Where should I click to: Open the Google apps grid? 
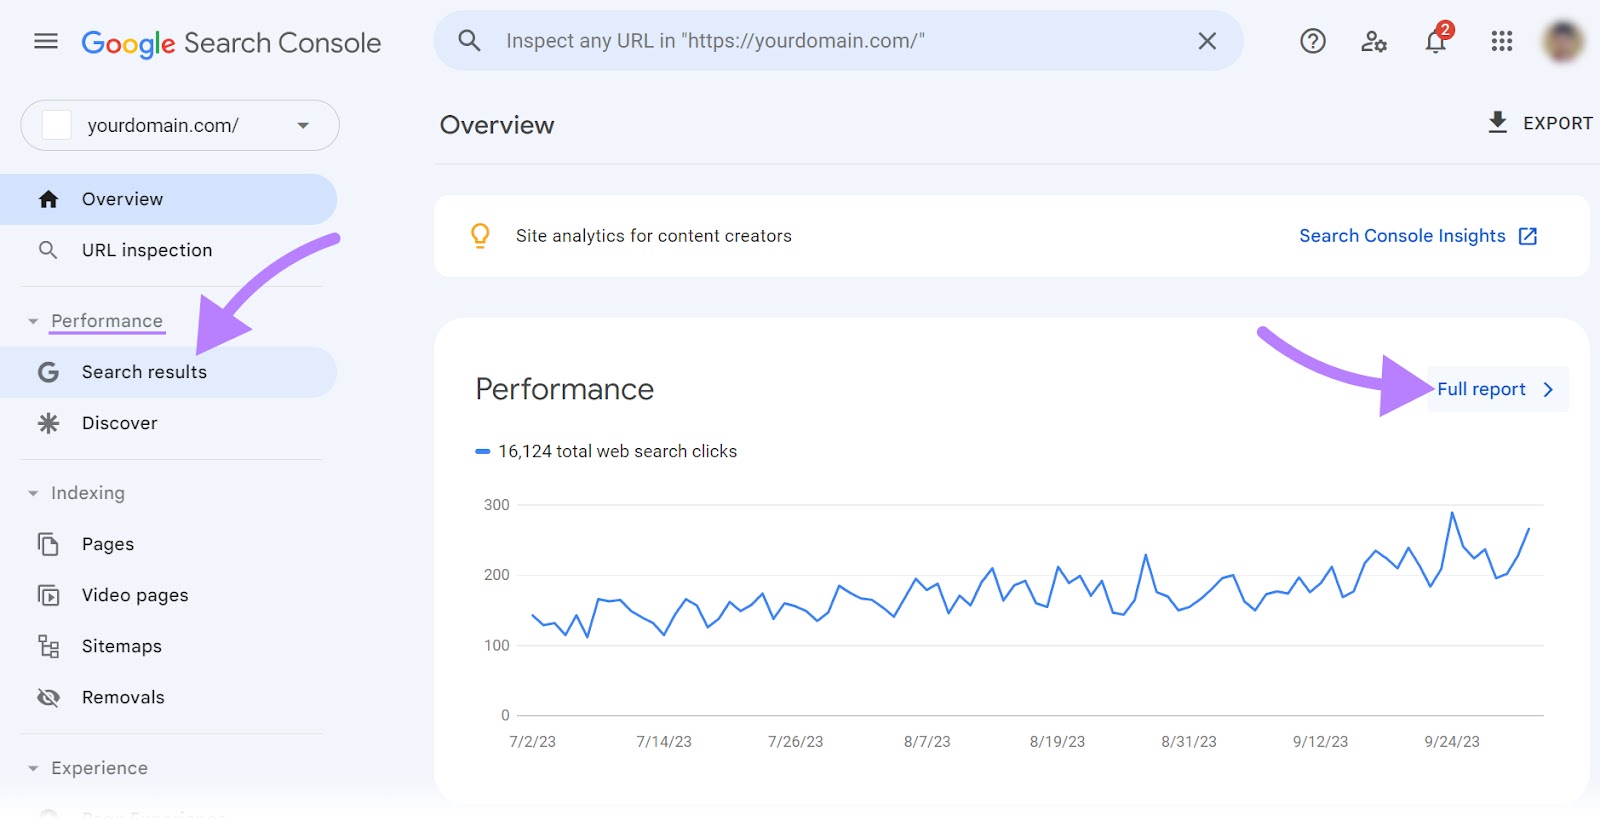pos(1501,41)
